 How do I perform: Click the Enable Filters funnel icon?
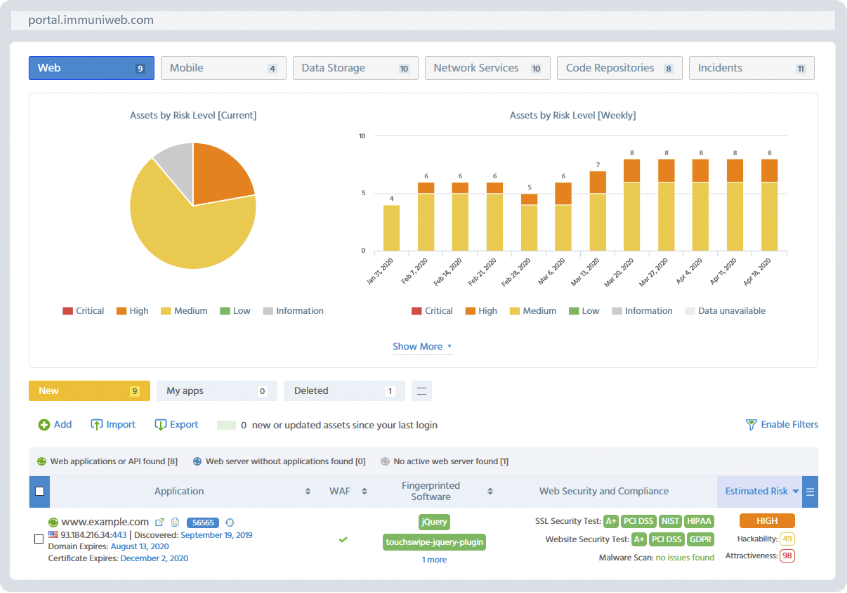[751, 425]
